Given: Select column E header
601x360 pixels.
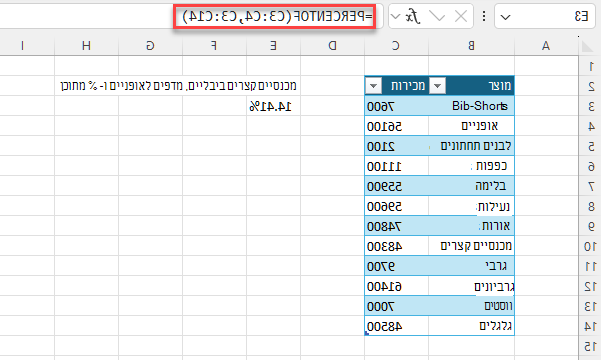Looking at the screenshot, I should 273,46.
